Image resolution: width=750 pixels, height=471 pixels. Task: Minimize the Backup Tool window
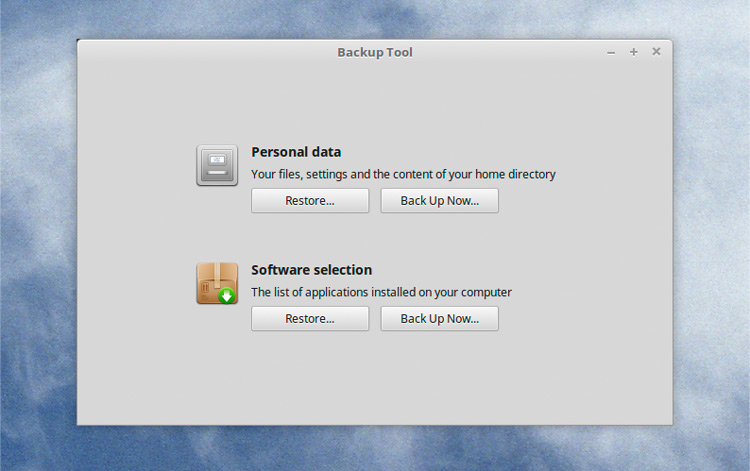(611, 52)
